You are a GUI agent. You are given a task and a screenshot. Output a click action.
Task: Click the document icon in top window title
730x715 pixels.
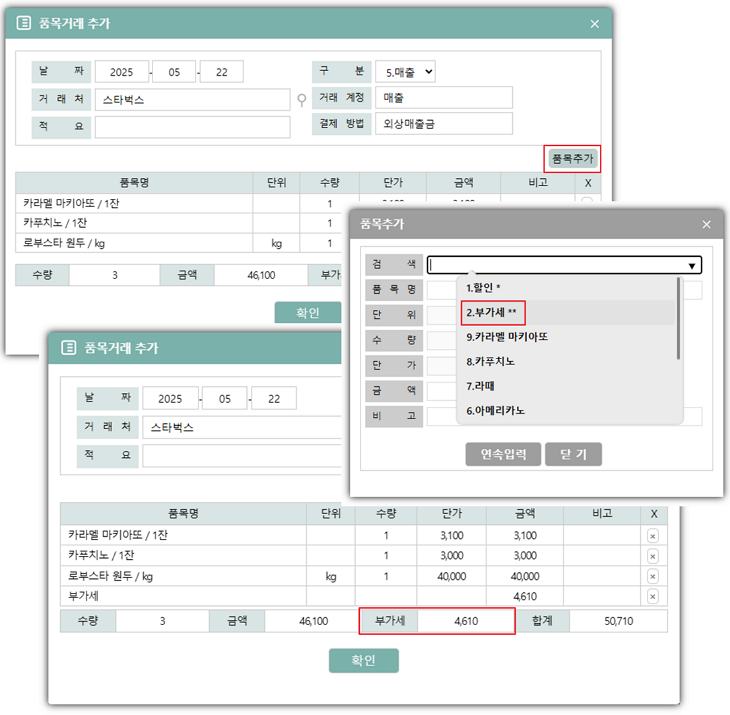pyautogui.click(x=24, y=23)
